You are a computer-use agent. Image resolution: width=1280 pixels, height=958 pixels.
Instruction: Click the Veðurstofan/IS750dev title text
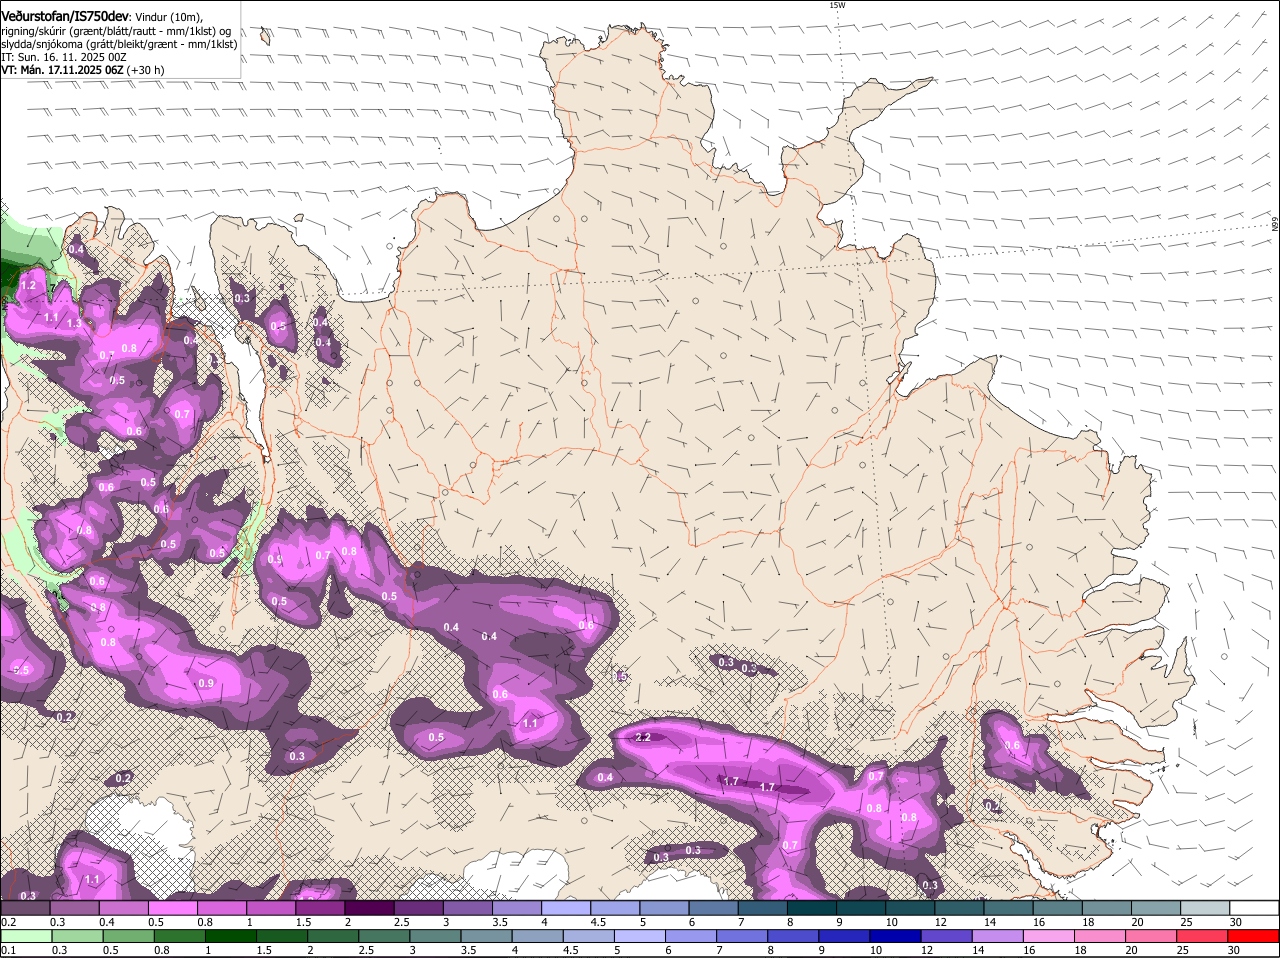65,16
